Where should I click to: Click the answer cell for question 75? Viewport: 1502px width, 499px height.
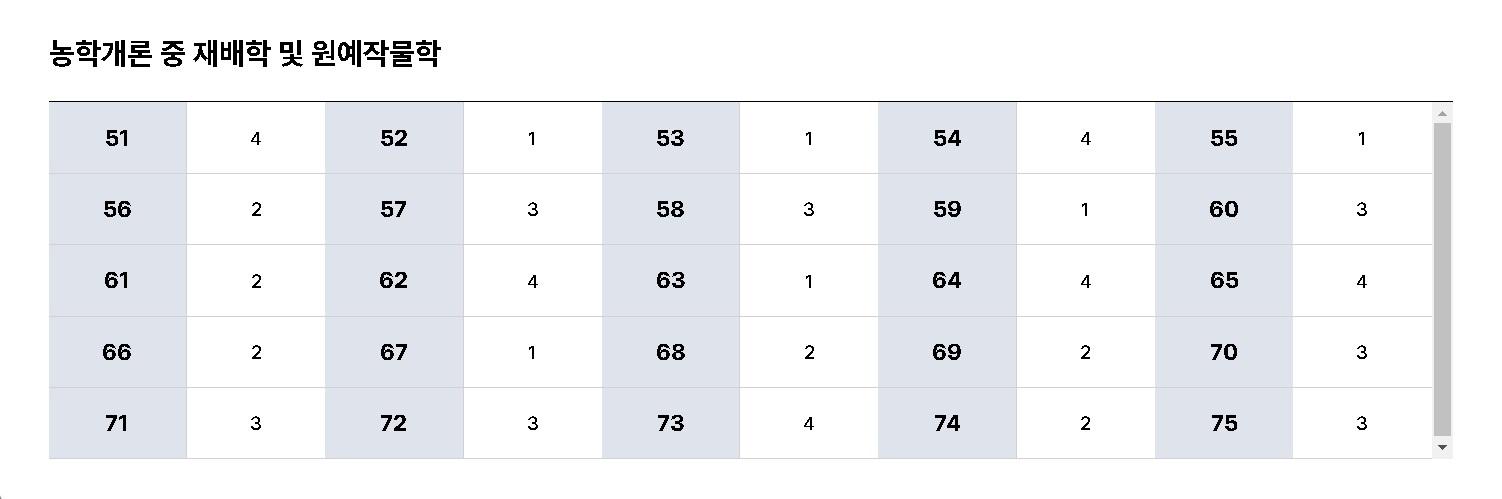pos(1362,423)
